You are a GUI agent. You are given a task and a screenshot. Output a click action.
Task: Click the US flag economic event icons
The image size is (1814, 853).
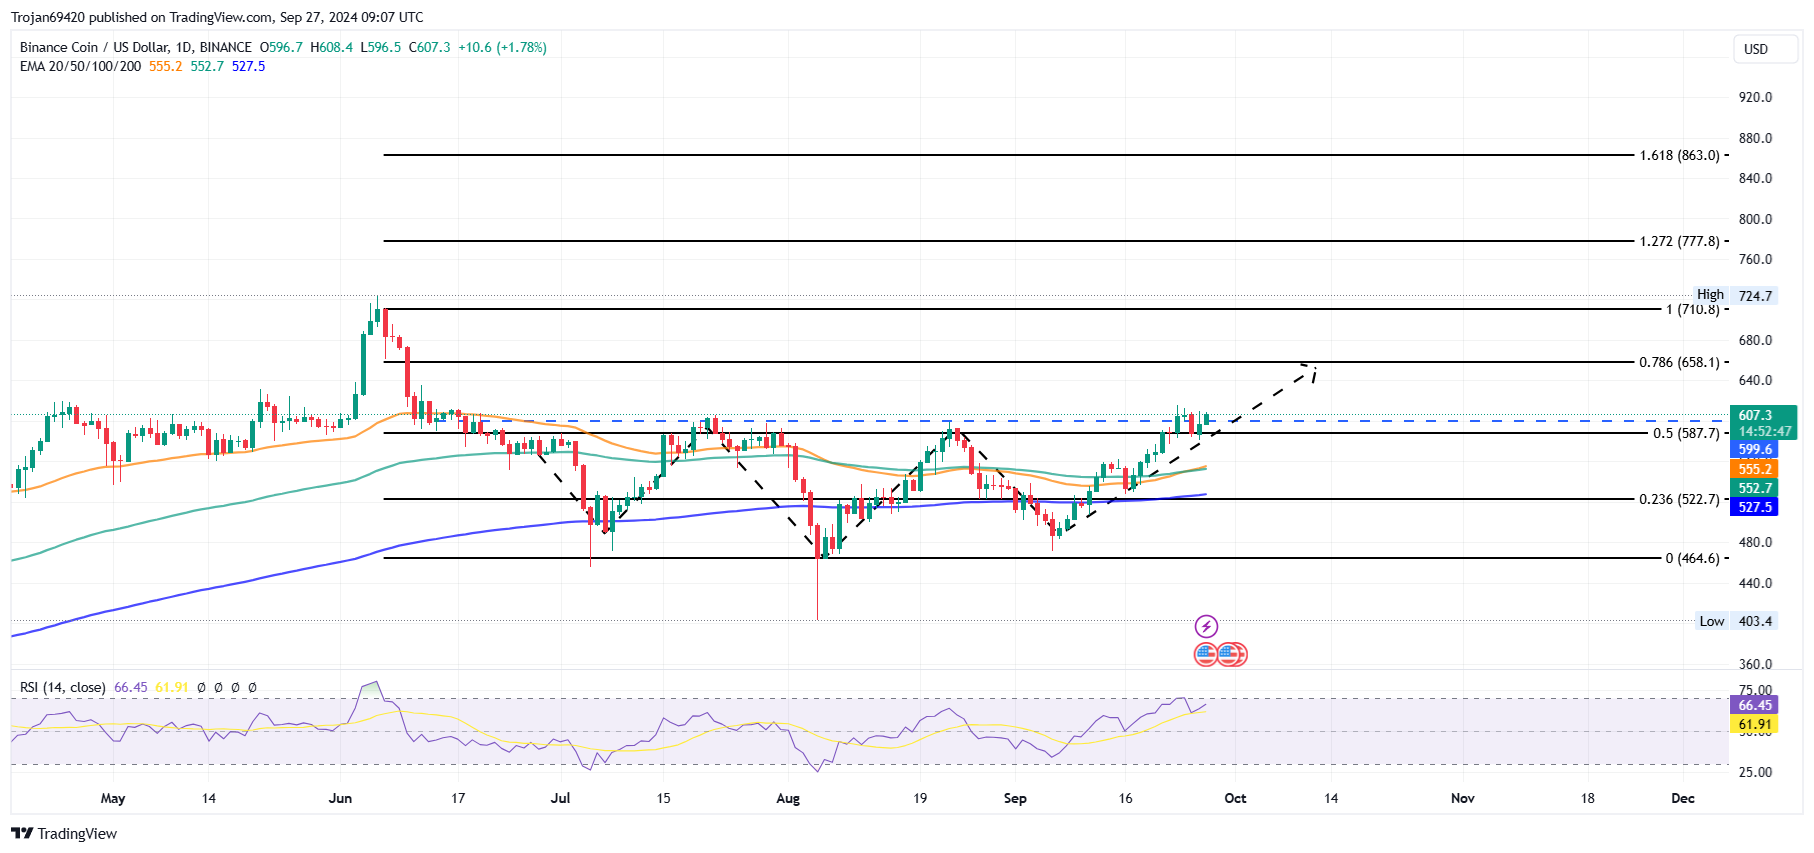pyautogui.click(x=1220, y=655)
